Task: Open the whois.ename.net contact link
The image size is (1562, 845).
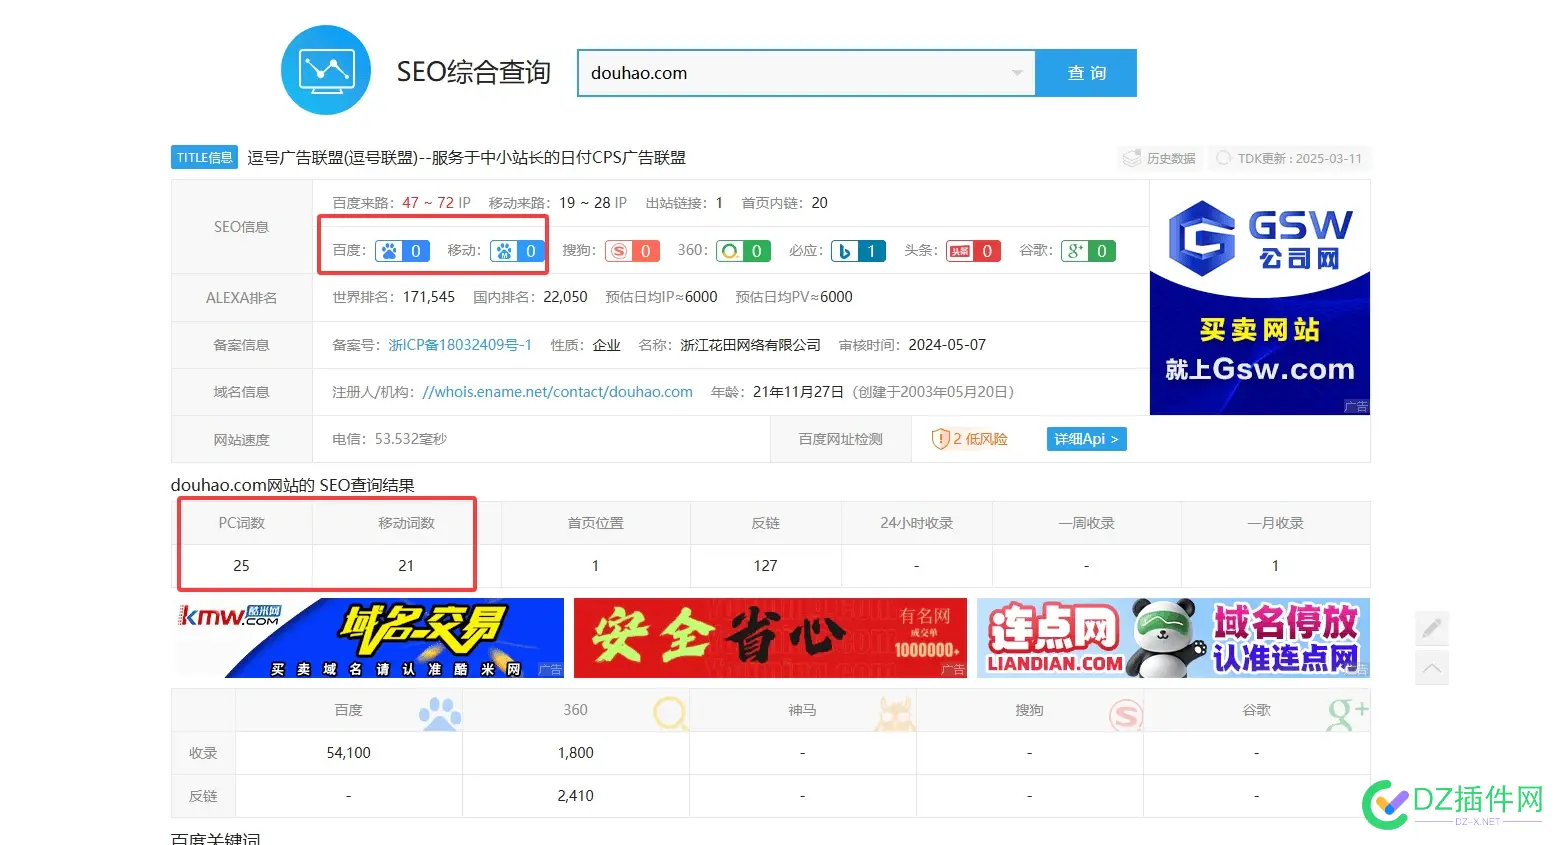Action: pyautogui.click(x=557, y=391)
